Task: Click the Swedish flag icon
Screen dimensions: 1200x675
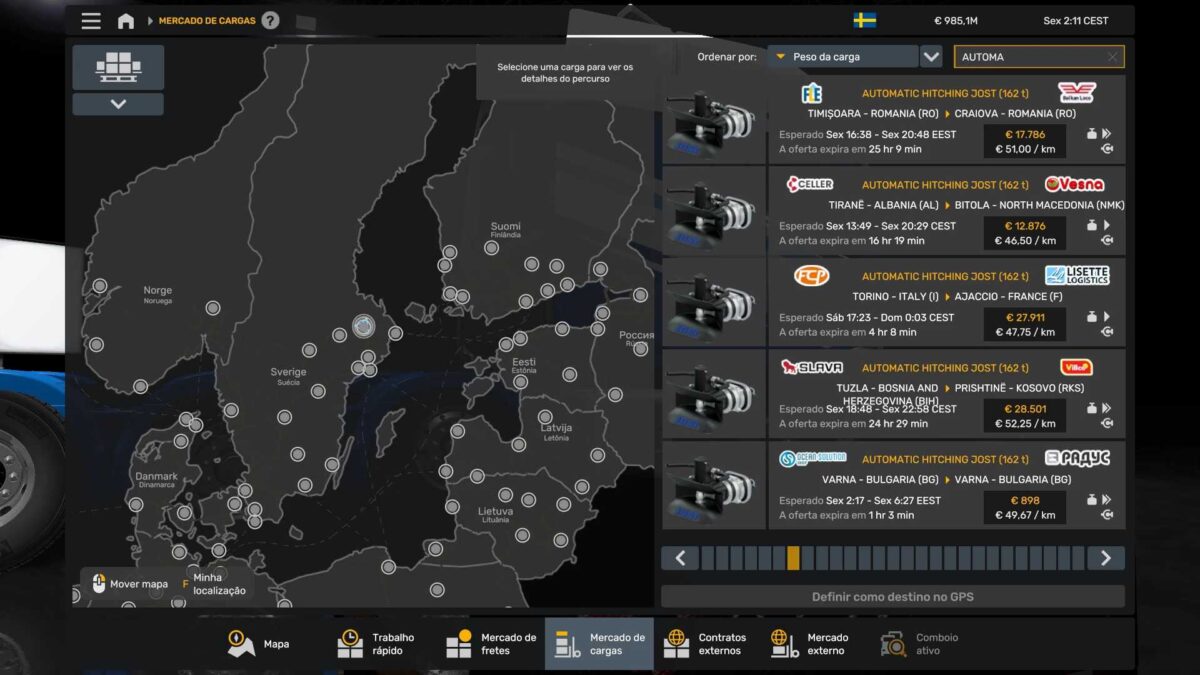Action: [865, 20]
